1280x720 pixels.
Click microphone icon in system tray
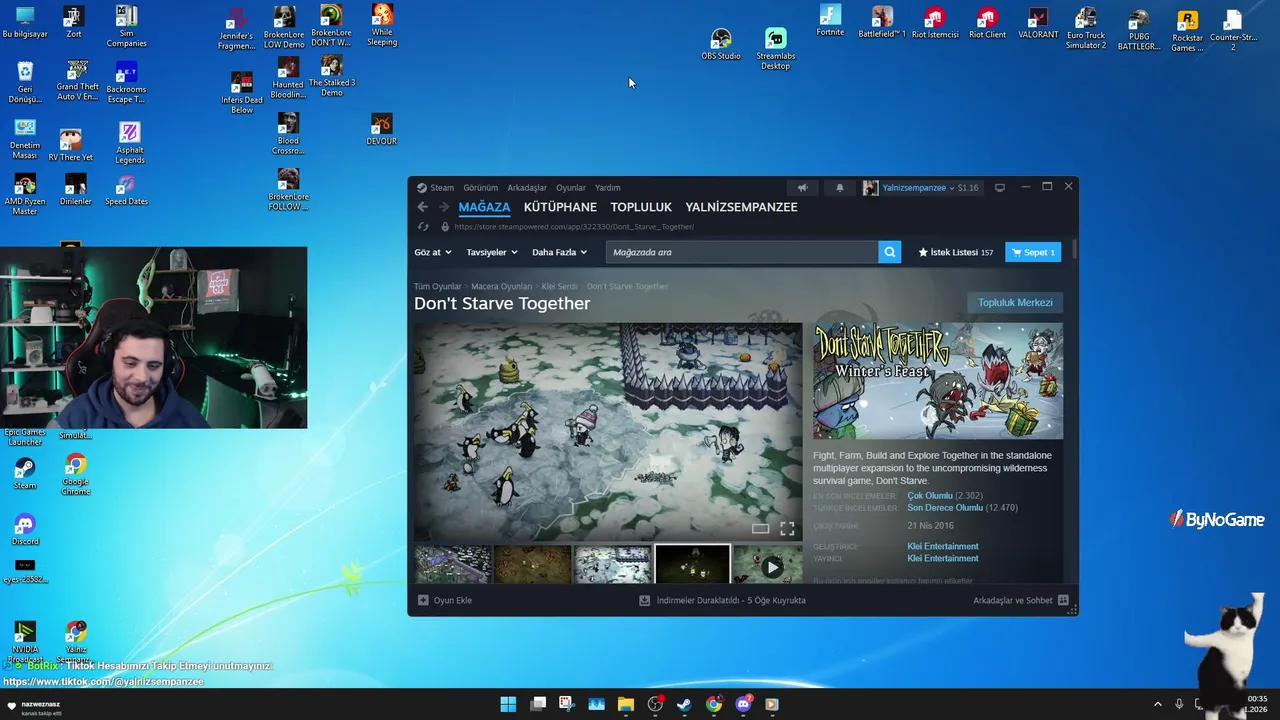tap(1179, 704)
